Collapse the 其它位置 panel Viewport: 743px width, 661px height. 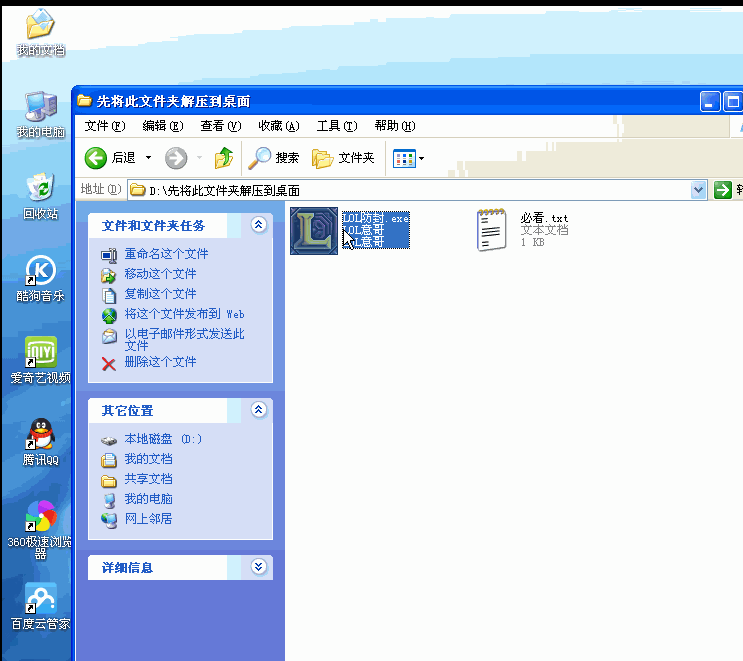pyautogui.click(x=259, y=410)
